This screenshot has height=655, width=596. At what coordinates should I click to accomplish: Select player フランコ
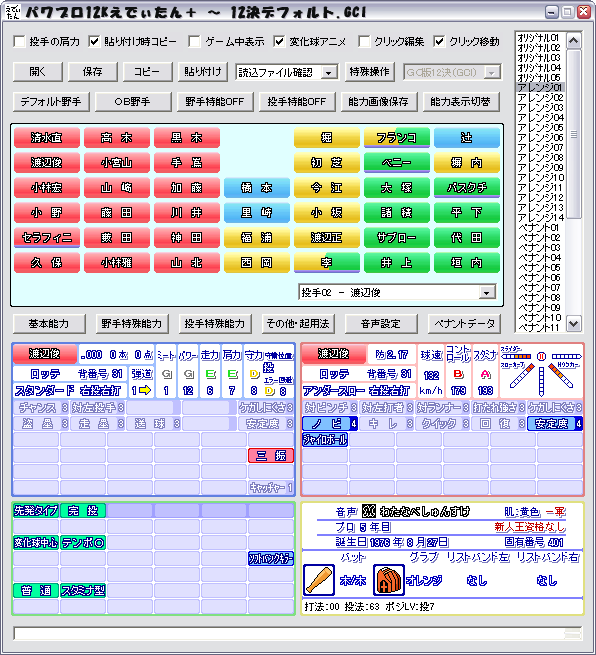click(x=397, y=138)
